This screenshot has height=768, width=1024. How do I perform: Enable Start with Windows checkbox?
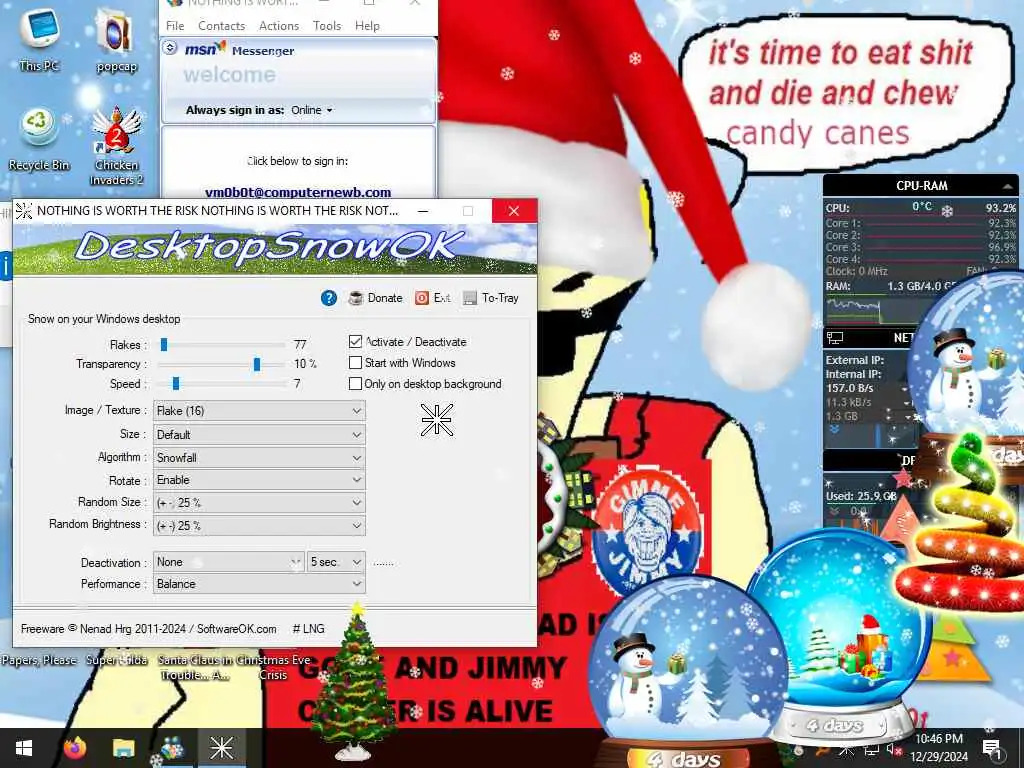[x=355, y=362]
